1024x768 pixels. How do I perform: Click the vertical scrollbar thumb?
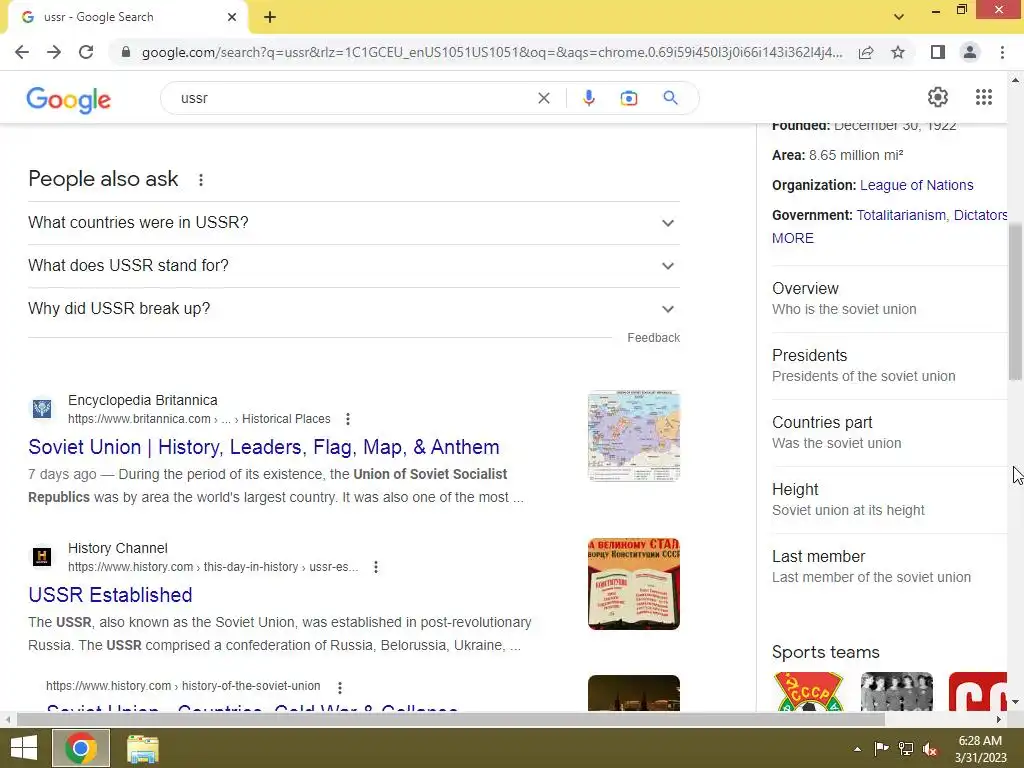(x=1015, y=301)
